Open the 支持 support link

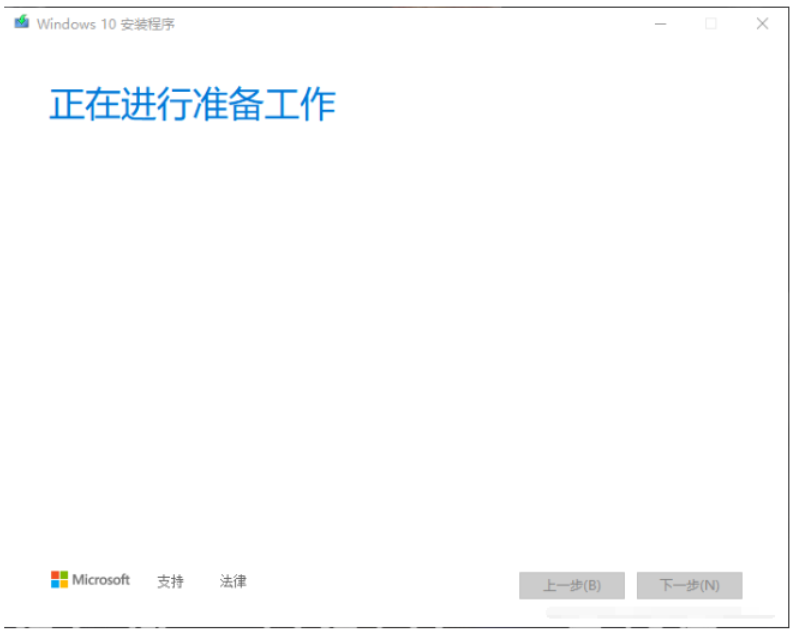click(170, 581)
